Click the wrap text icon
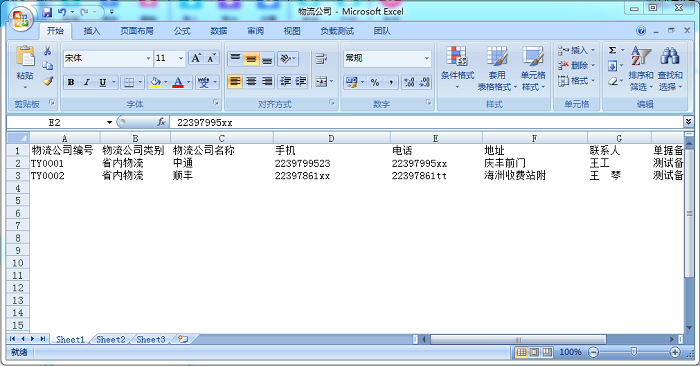Screen dimensions: 700x366 (321, 58)
